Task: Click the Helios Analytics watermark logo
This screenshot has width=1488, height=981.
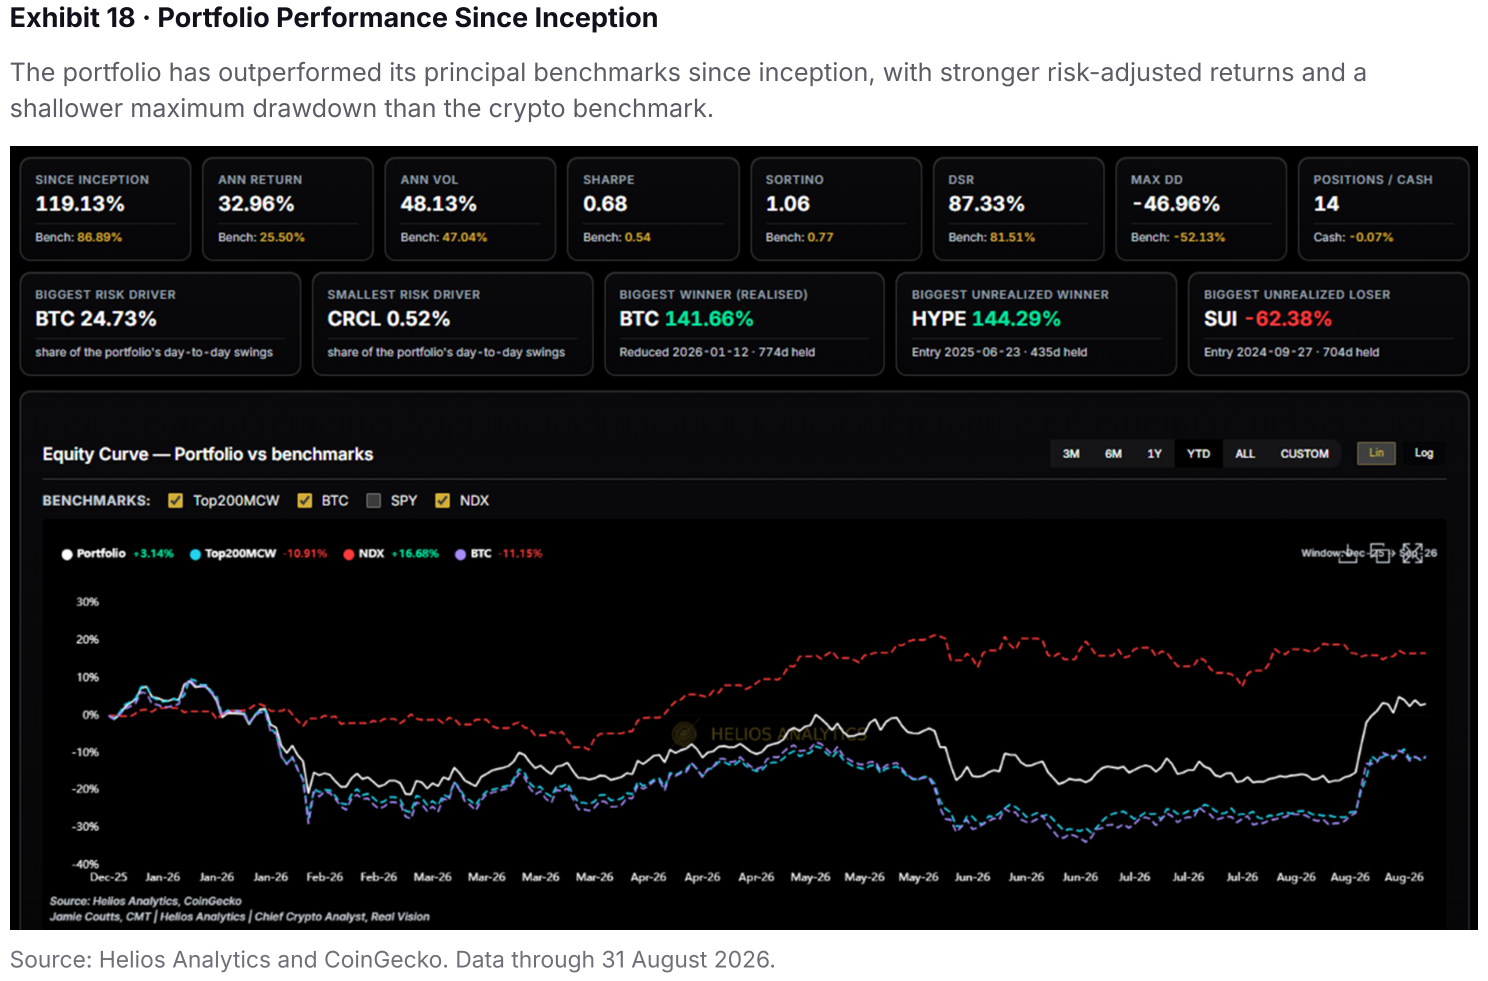Action: coord(684,734)
